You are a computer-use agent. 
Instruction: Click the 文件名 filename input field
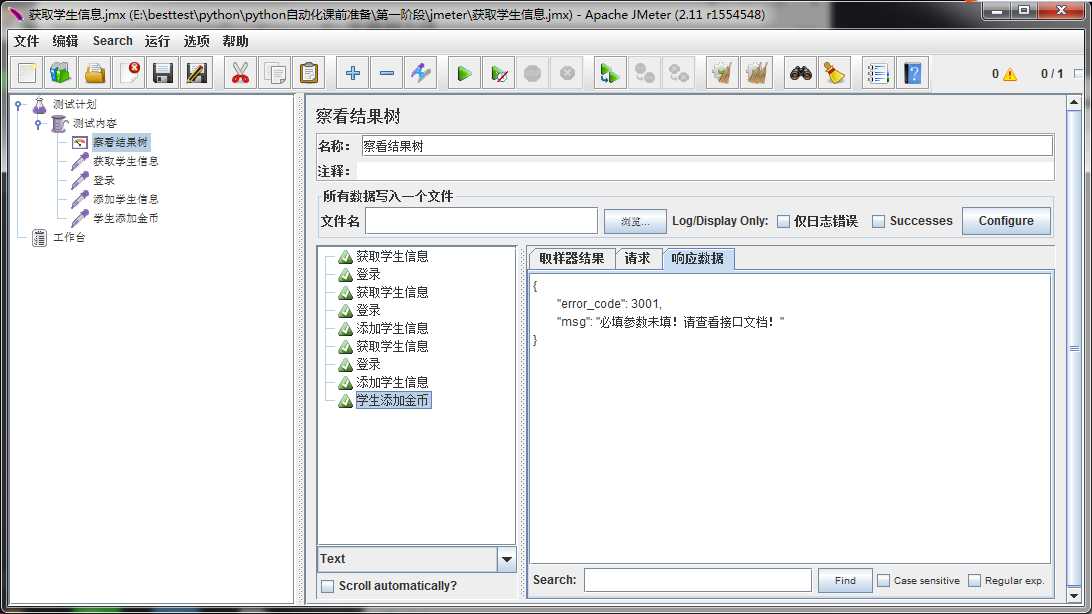(x=481, y=221)
